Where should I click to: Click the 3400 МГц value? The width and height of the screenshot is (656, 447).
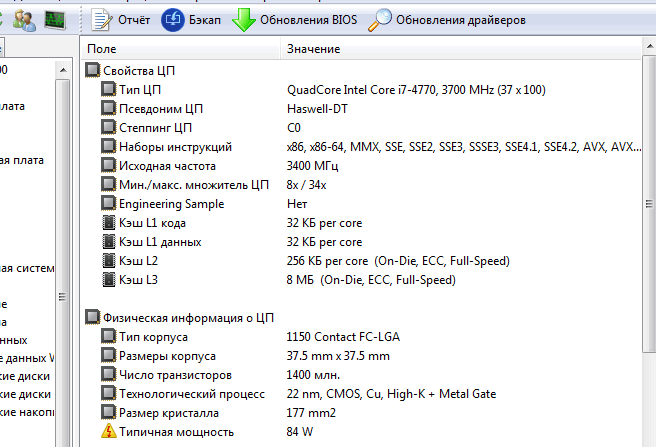point(312,166)
